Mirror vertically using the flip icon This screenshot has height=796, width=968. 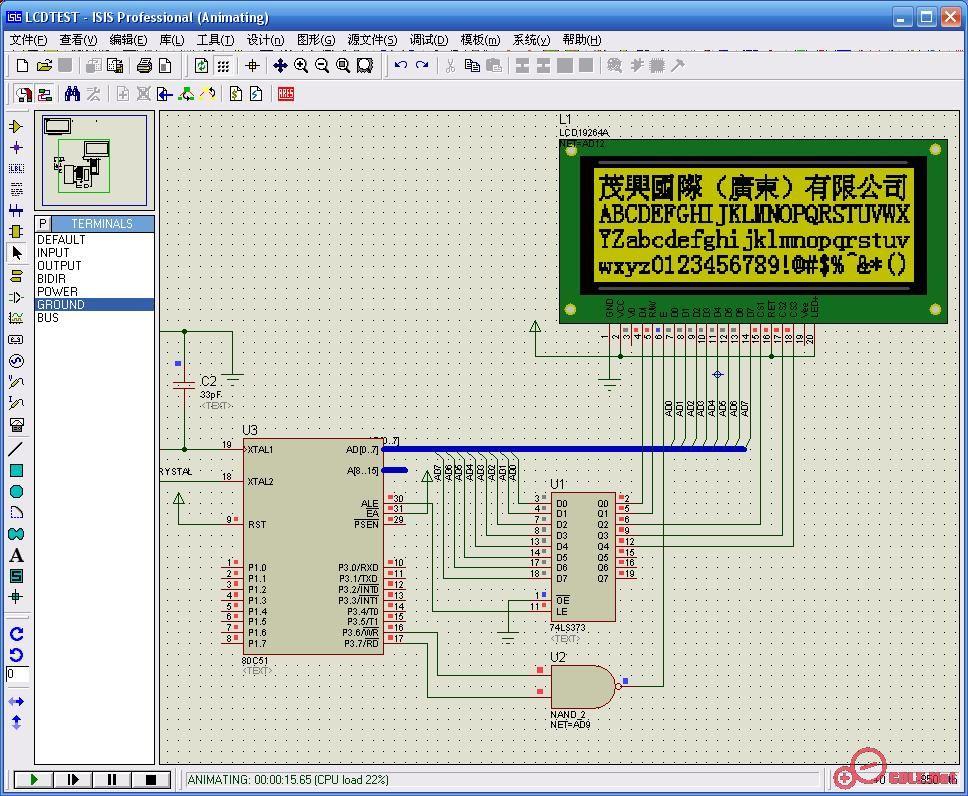[x=17, y=722]
